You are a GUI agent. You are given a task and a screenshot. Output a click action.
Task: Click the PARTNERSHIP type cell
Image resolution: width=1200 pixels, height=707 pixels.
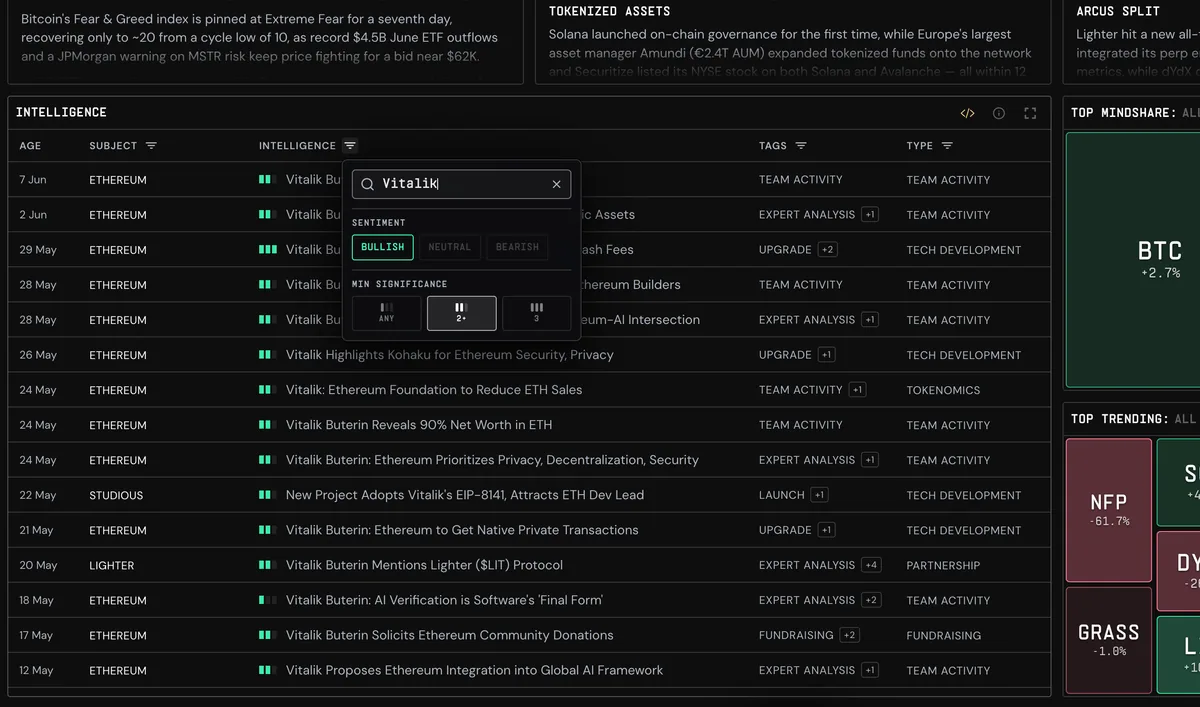click(x=943, y=565)
